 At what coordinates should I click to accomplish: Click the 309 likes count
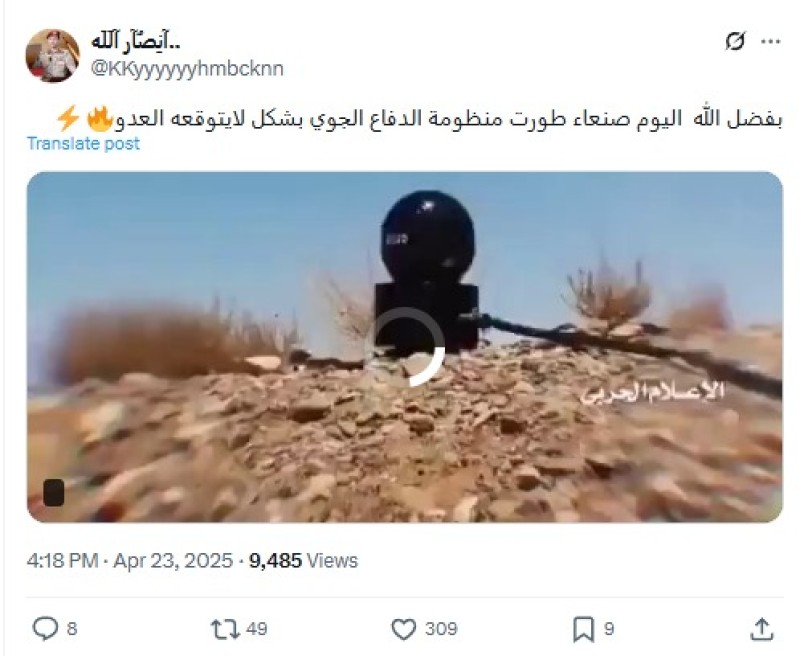coord(441,629)
